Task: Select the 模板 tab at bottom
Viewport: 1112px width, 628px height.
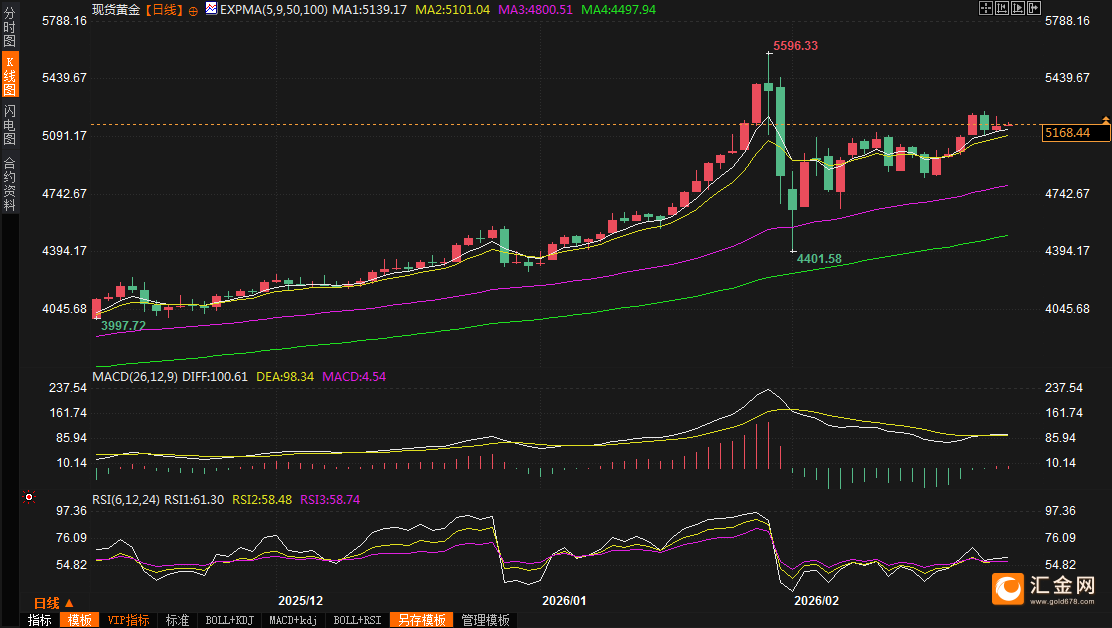Action: click(79, 620)
